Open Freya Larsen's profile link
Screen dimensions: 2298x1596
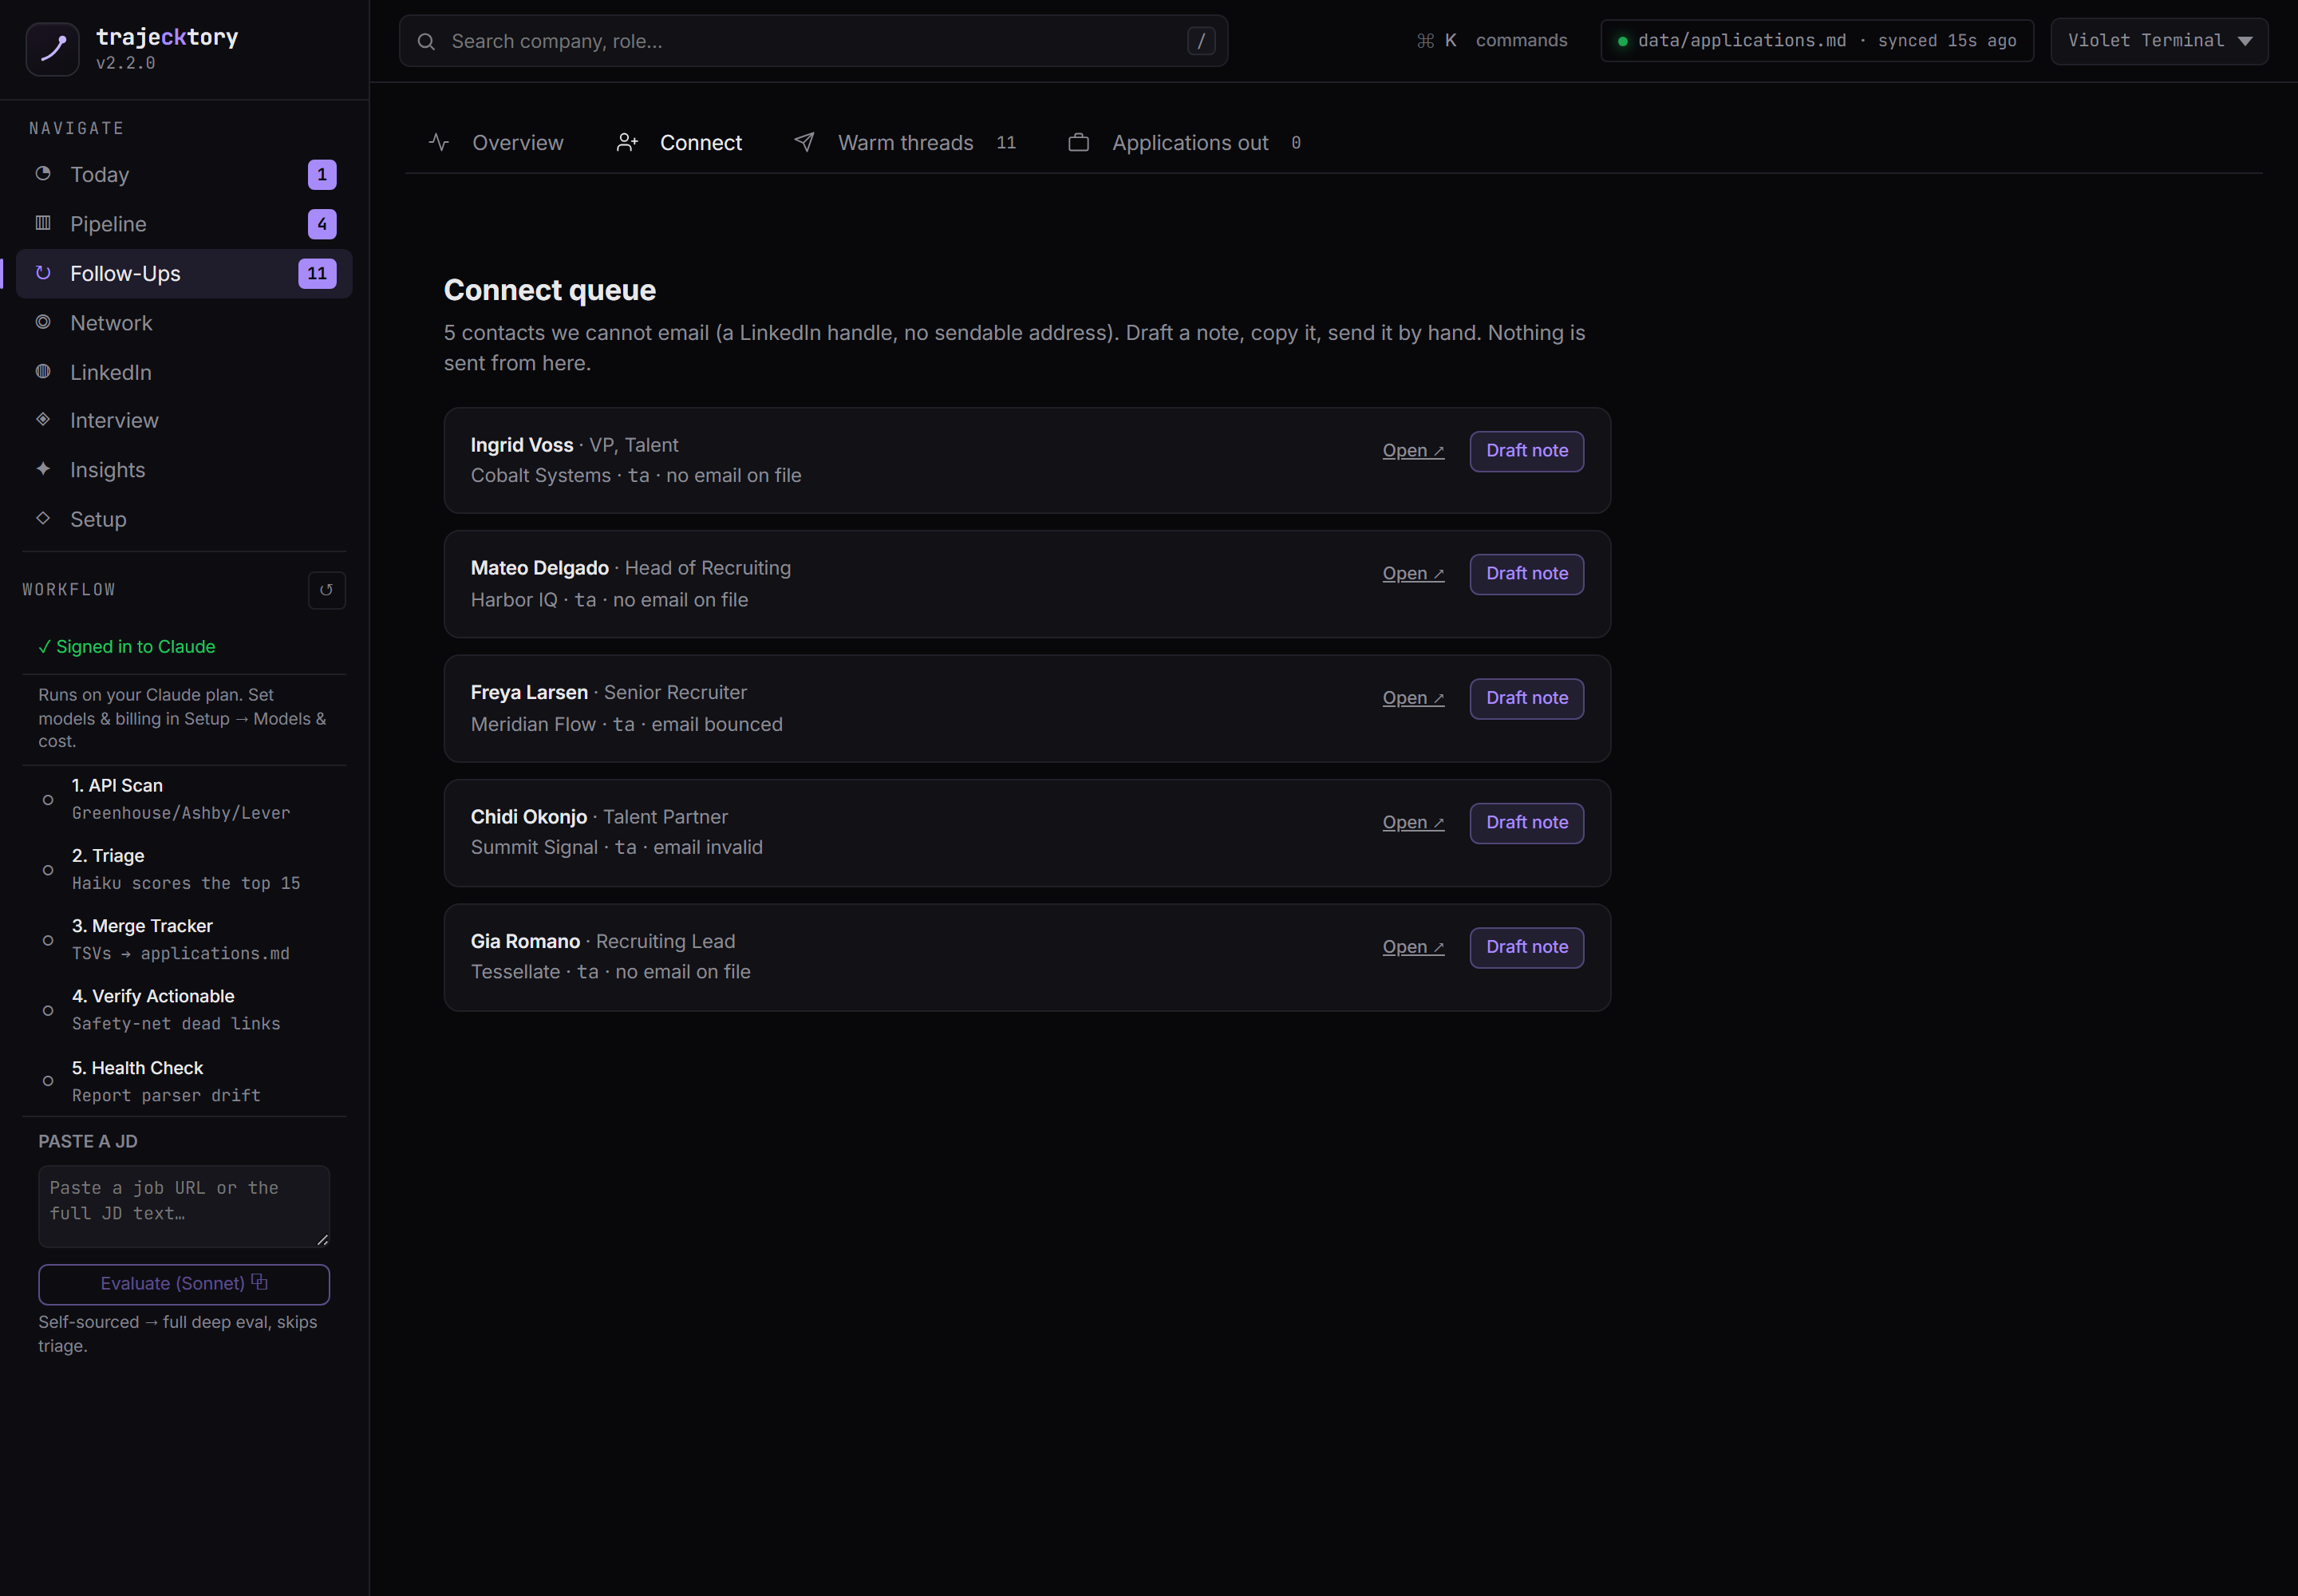[1413, 698]
